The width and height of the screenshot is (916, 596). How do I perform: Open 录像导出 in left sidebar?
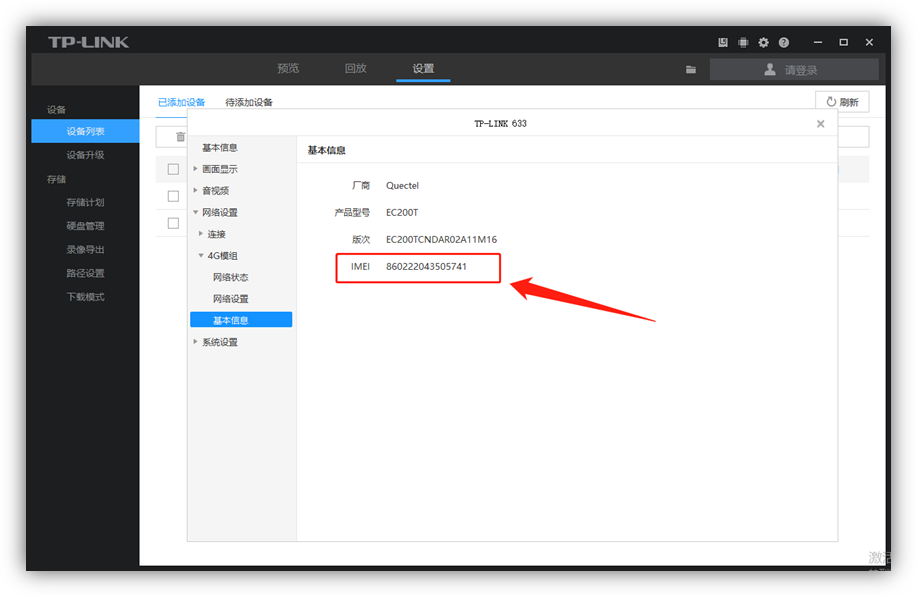click(85, 250)
